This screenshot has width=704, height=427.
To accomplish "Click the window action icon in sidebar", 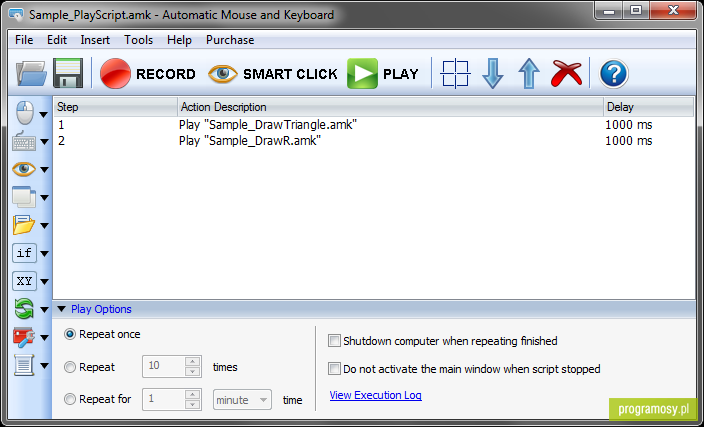I will [24, 197].
